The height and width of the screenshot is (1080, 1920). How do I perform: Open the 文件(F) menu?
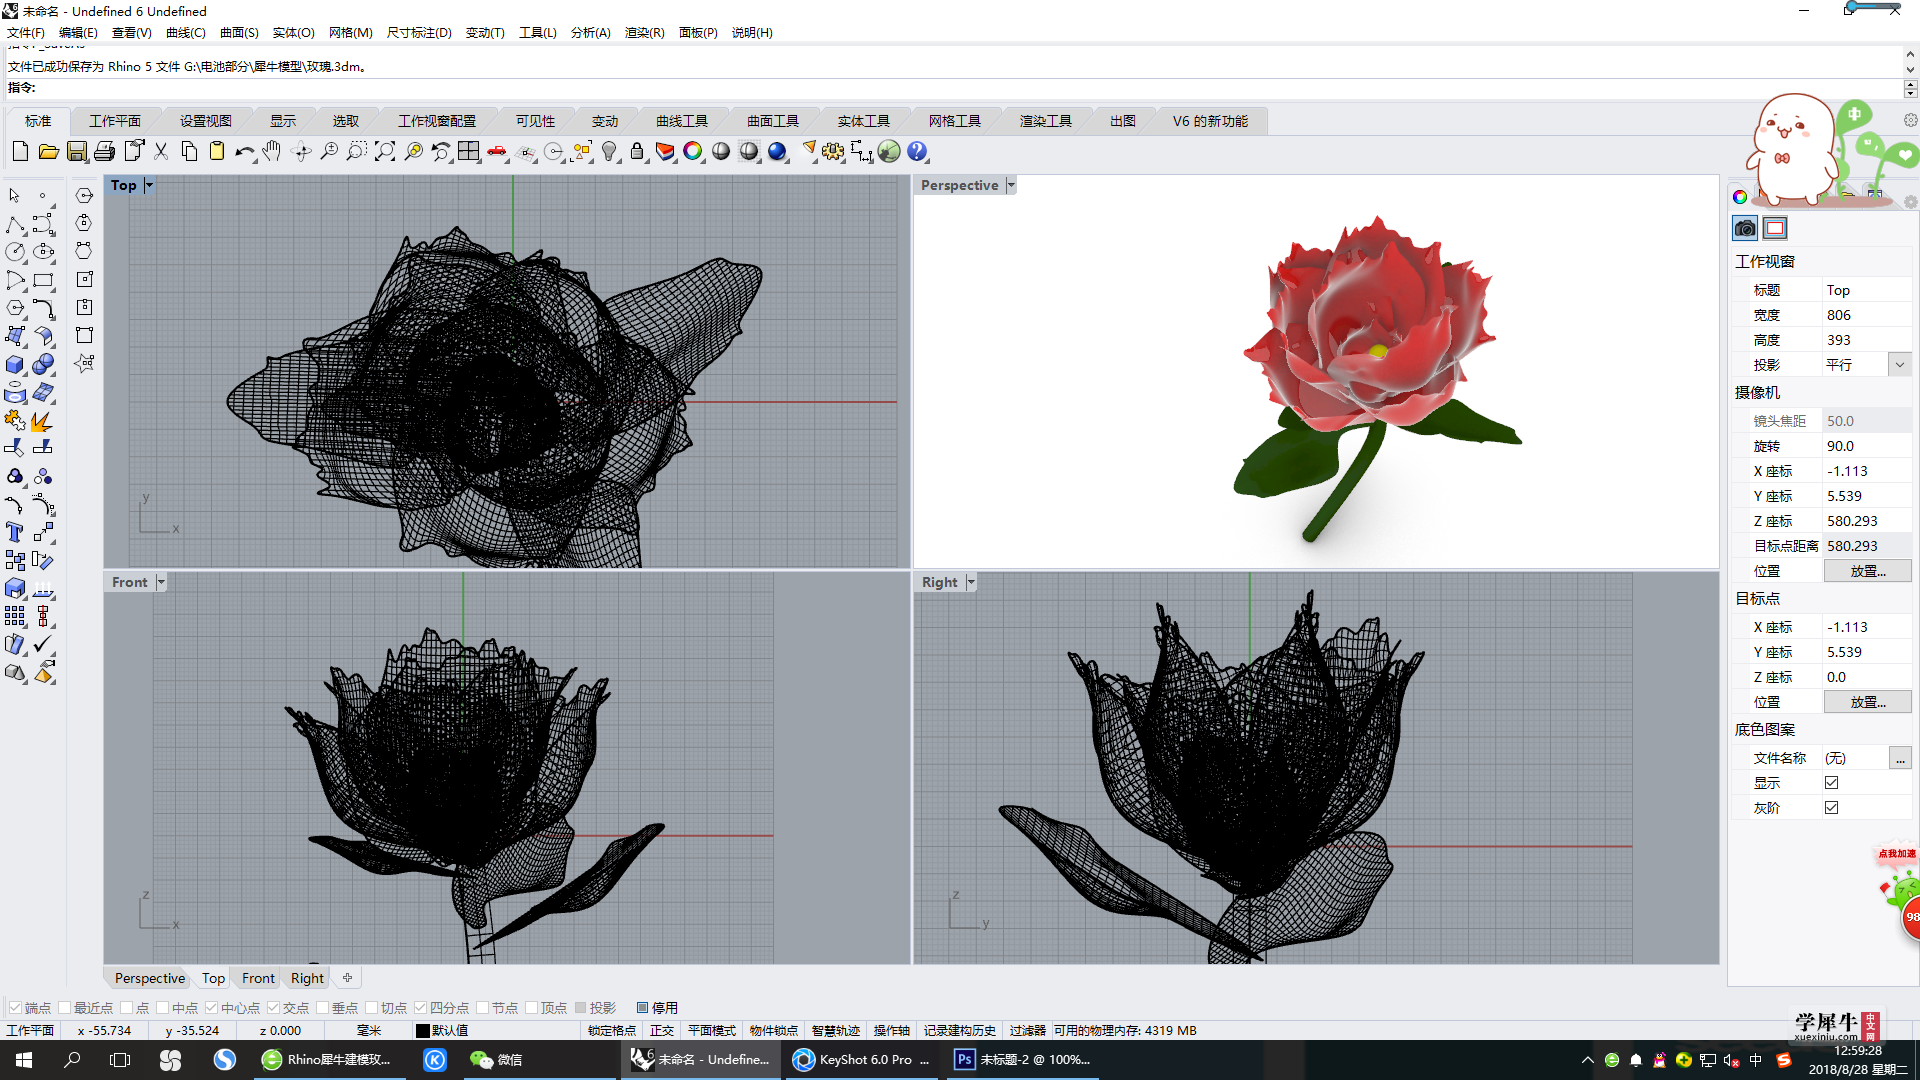pyautogui.click(x=26, y=33)
